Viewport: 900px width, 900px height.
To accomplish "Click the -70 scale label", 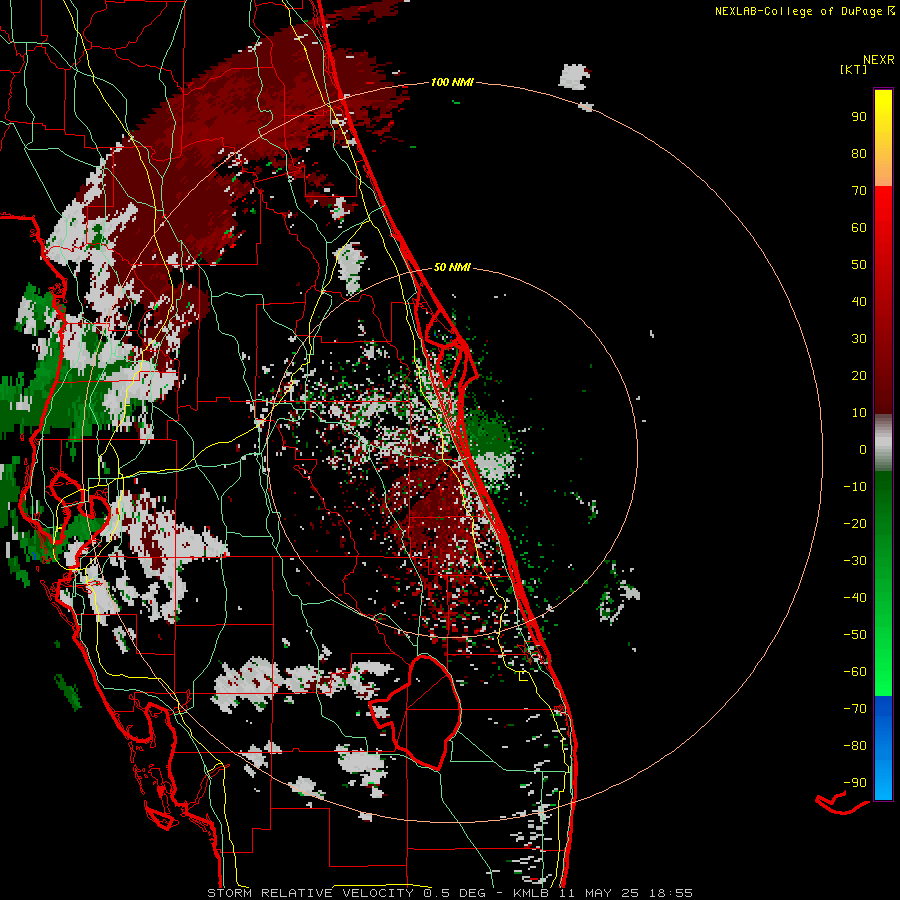I will pos(855,709).
